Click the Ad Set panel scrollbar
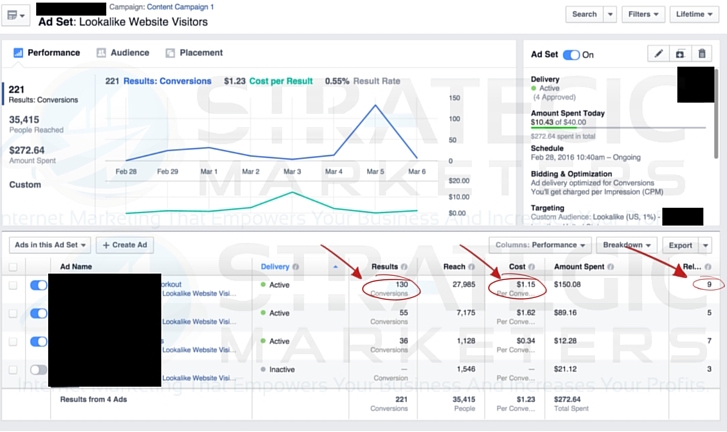 pos(716,113)
